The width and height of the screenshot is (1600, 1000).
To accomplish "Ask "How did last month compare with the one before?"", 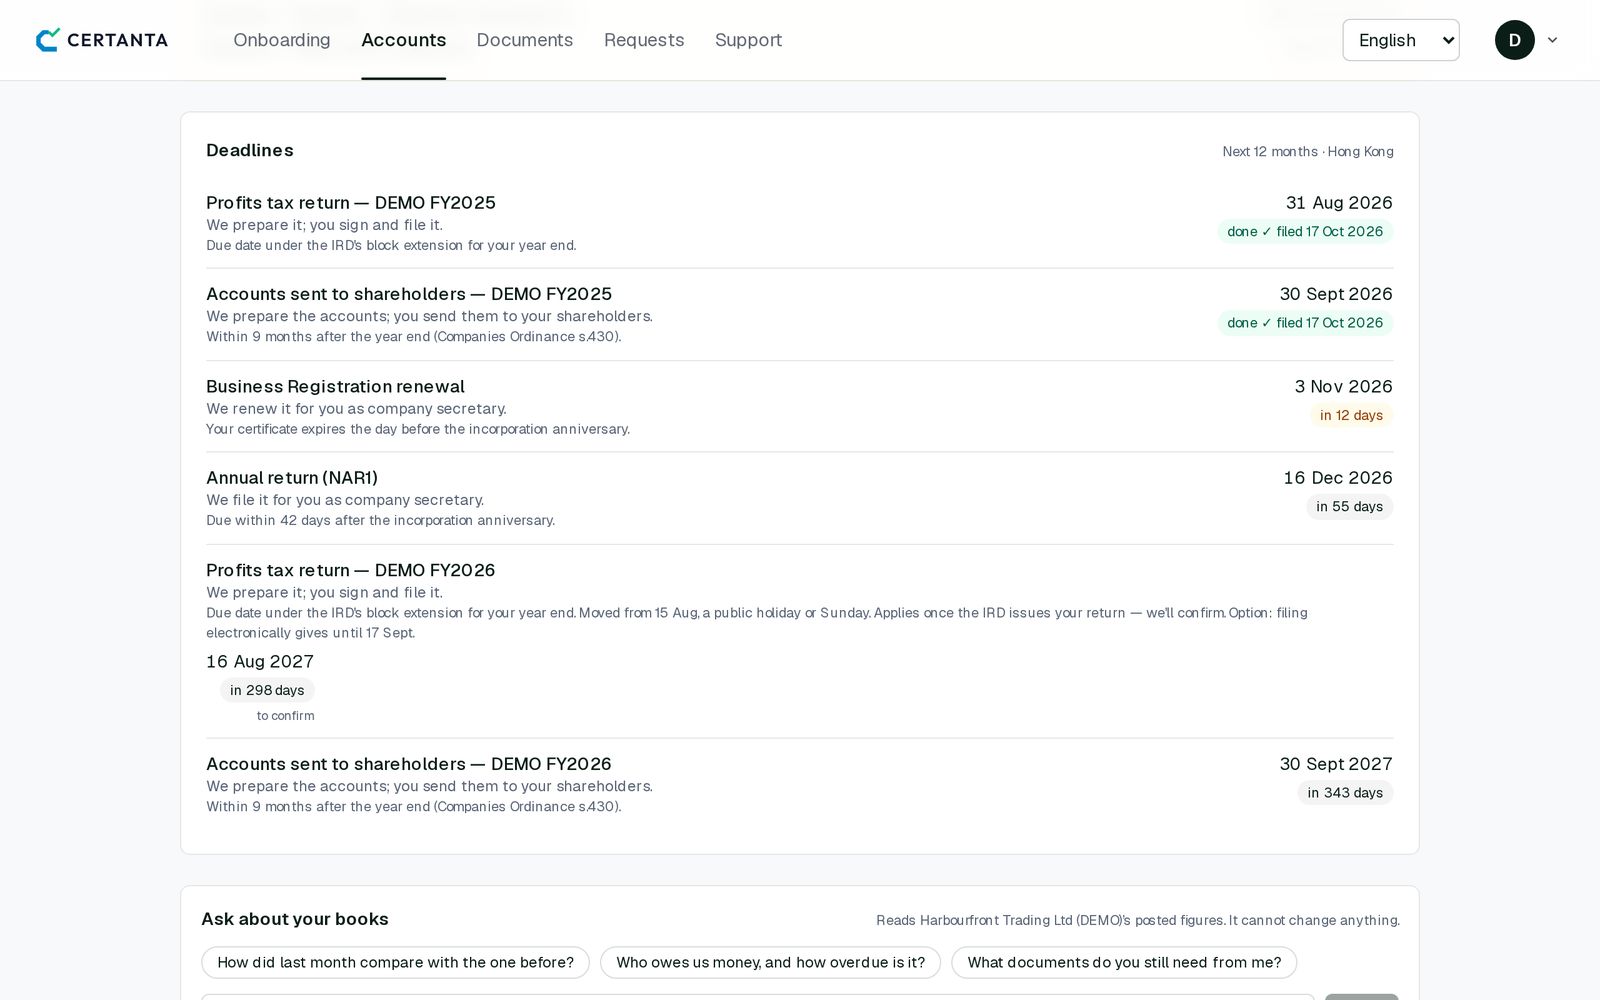I will point(395,962).
